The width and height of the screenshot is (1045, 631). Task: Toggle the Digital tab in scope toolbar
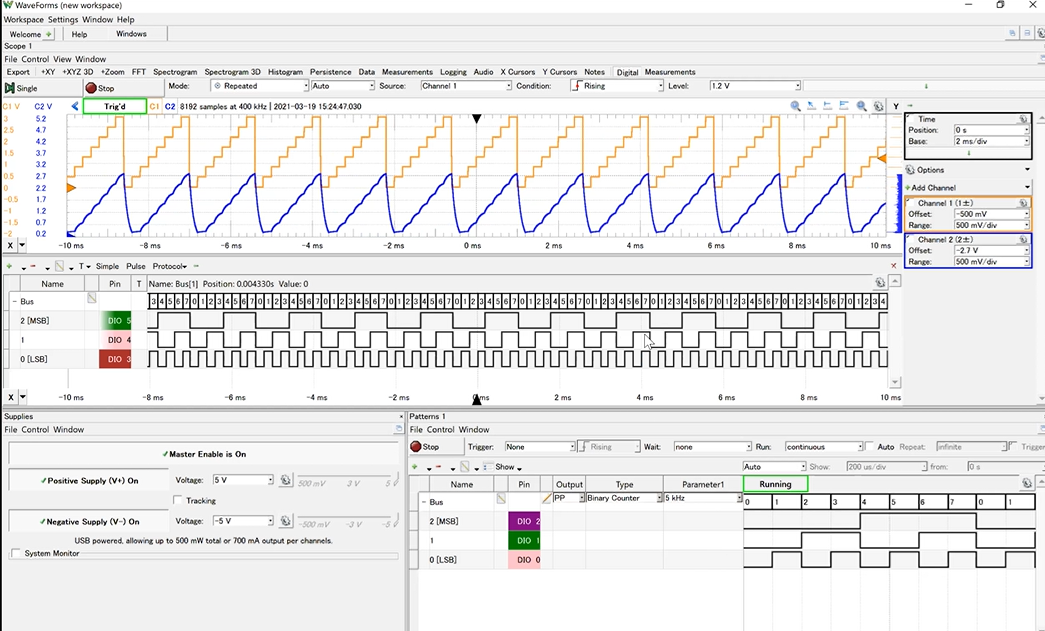coord(627,72)
